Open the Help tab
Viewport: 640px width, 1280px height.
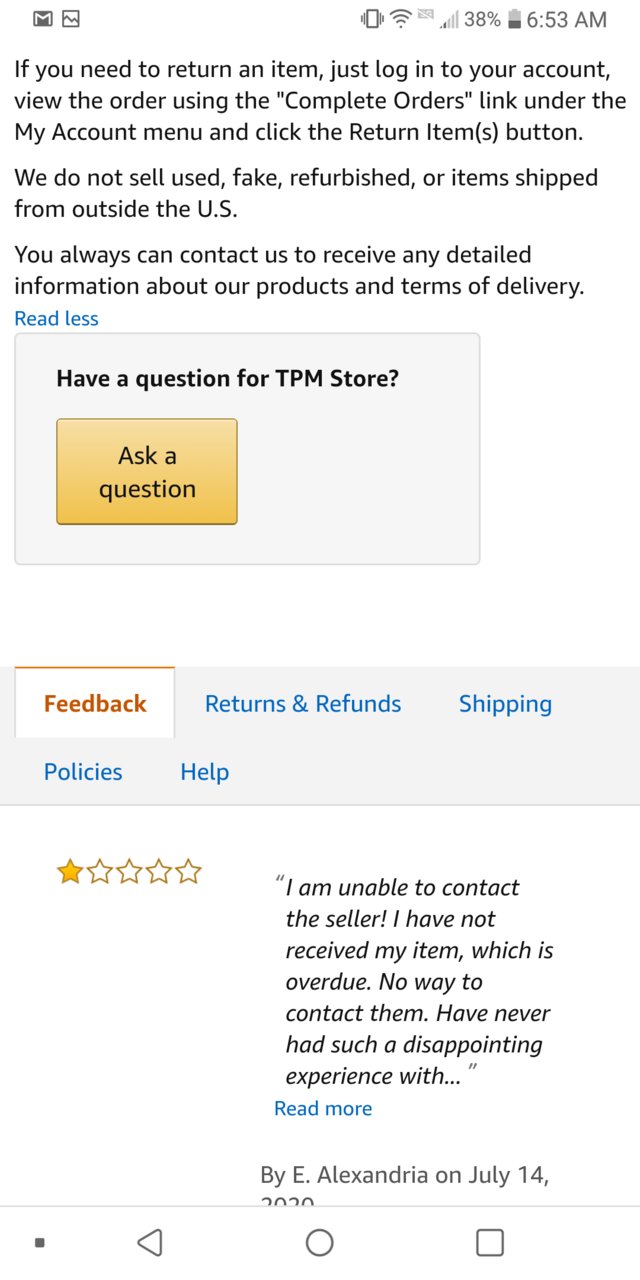(205, 771)
